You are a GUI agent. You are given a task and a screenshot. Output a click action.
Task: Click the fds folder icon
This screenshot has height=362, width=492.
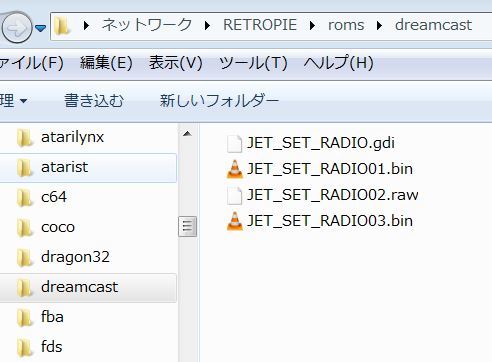(24, 348)
